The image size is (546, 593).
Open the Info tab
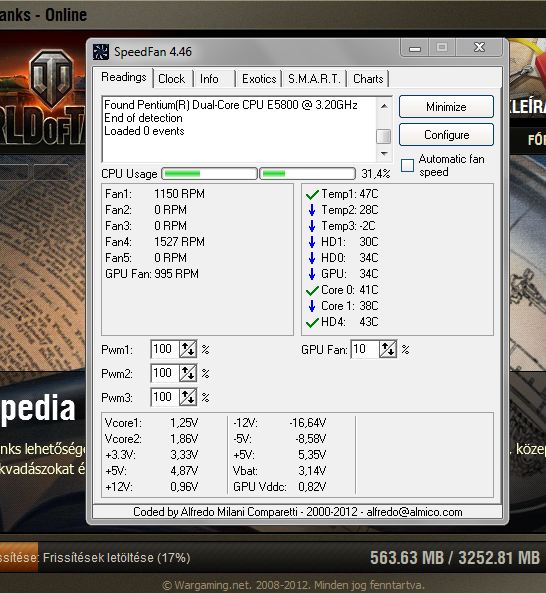[x=209, y=79]
